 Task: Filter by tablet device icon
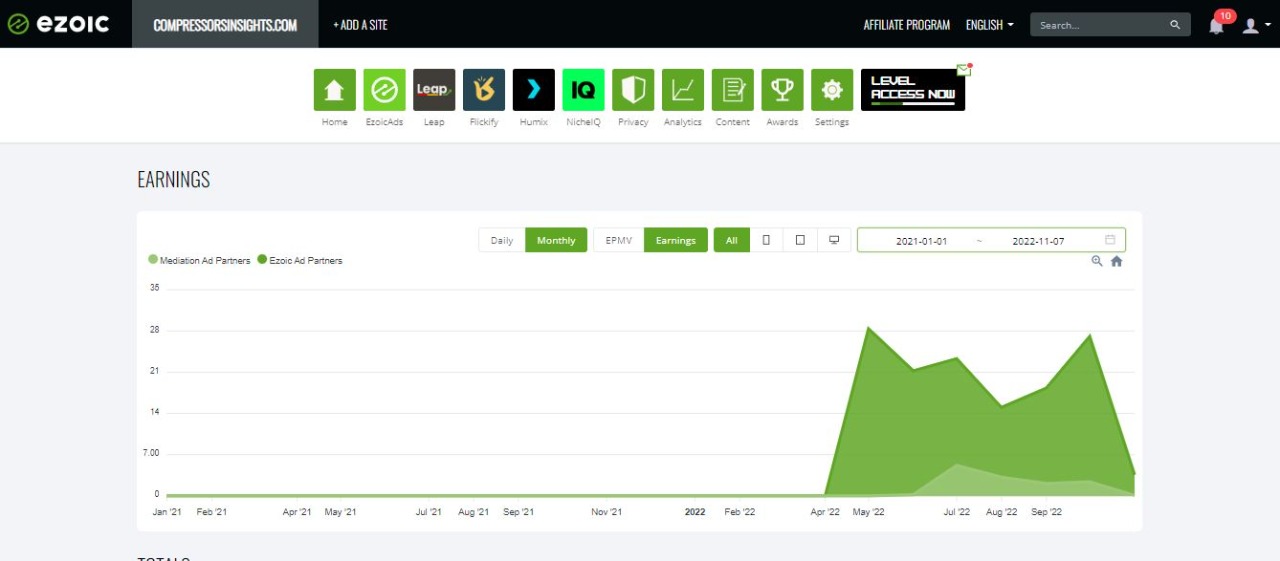pos(800,240)
